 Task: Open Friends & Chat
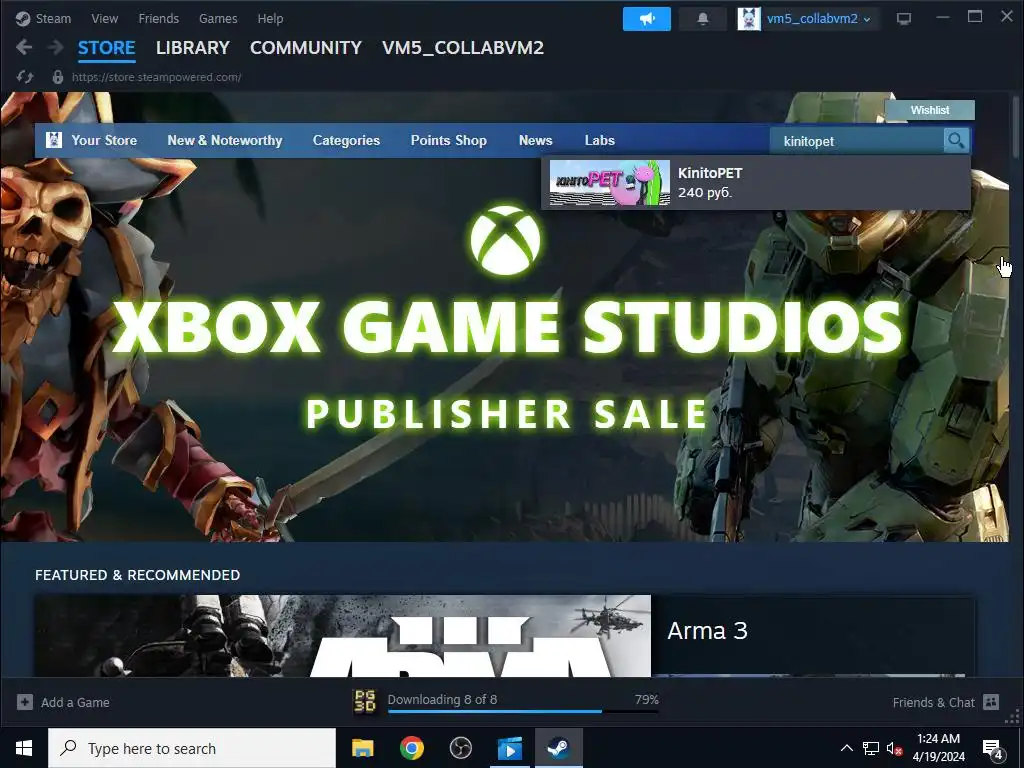pyautogui.click(x=933, y=703)
